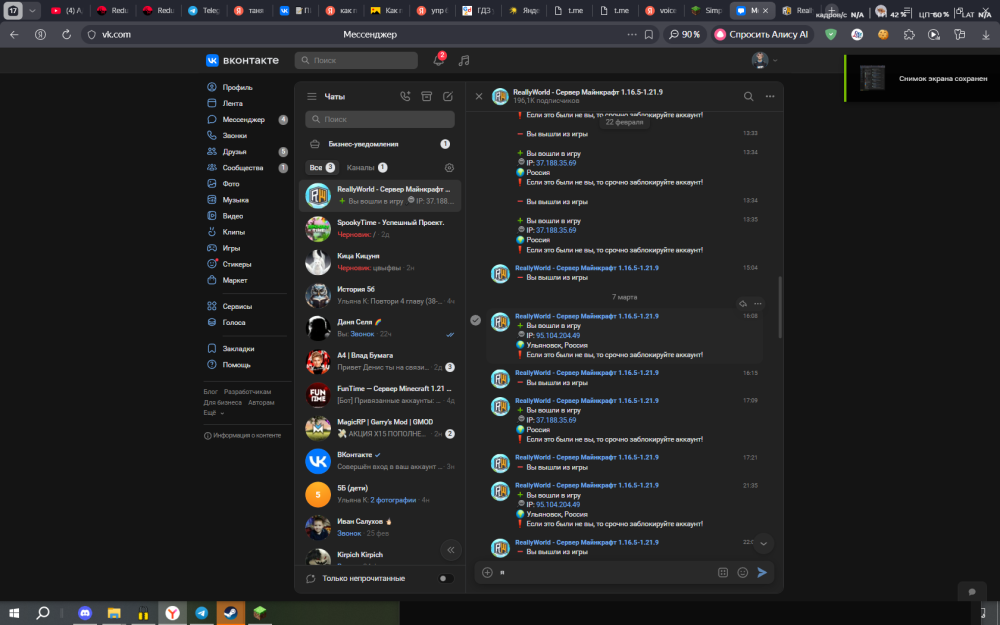Open Telegram from the taskbar

pyautogui.click(x=202, y=613)
